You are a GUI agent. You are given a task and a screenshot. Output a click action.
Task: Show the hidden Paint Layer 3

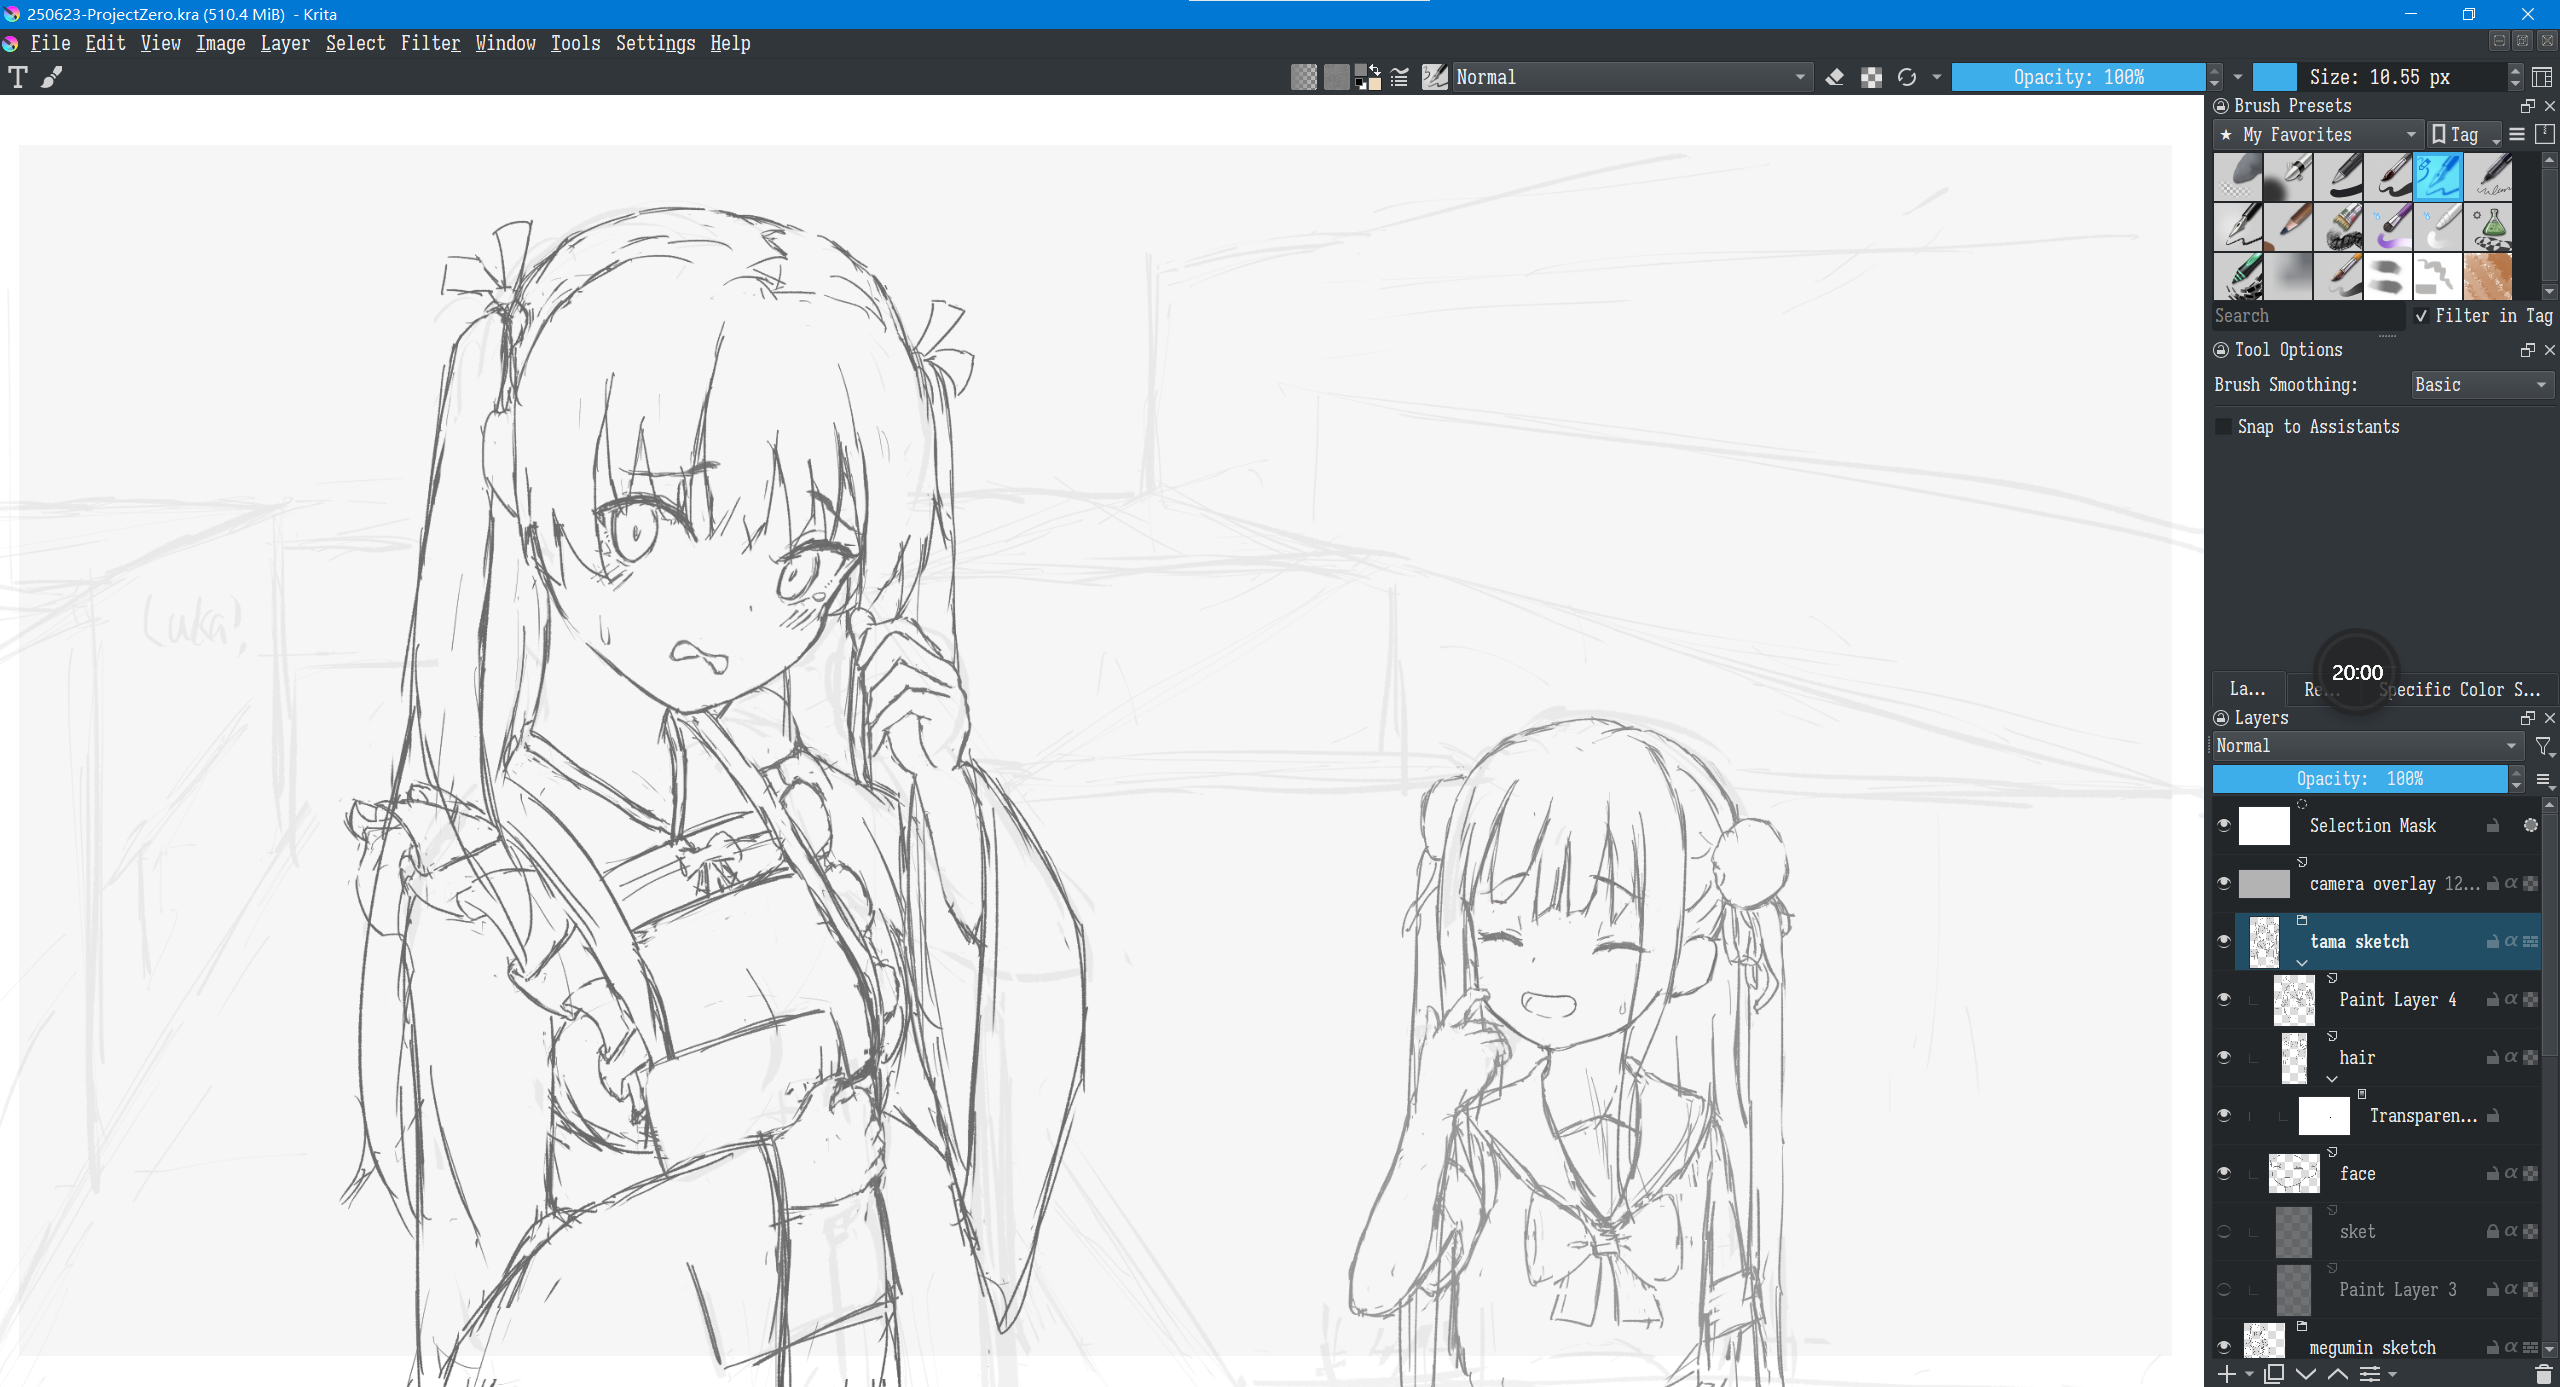(x=2224, y=1289)
